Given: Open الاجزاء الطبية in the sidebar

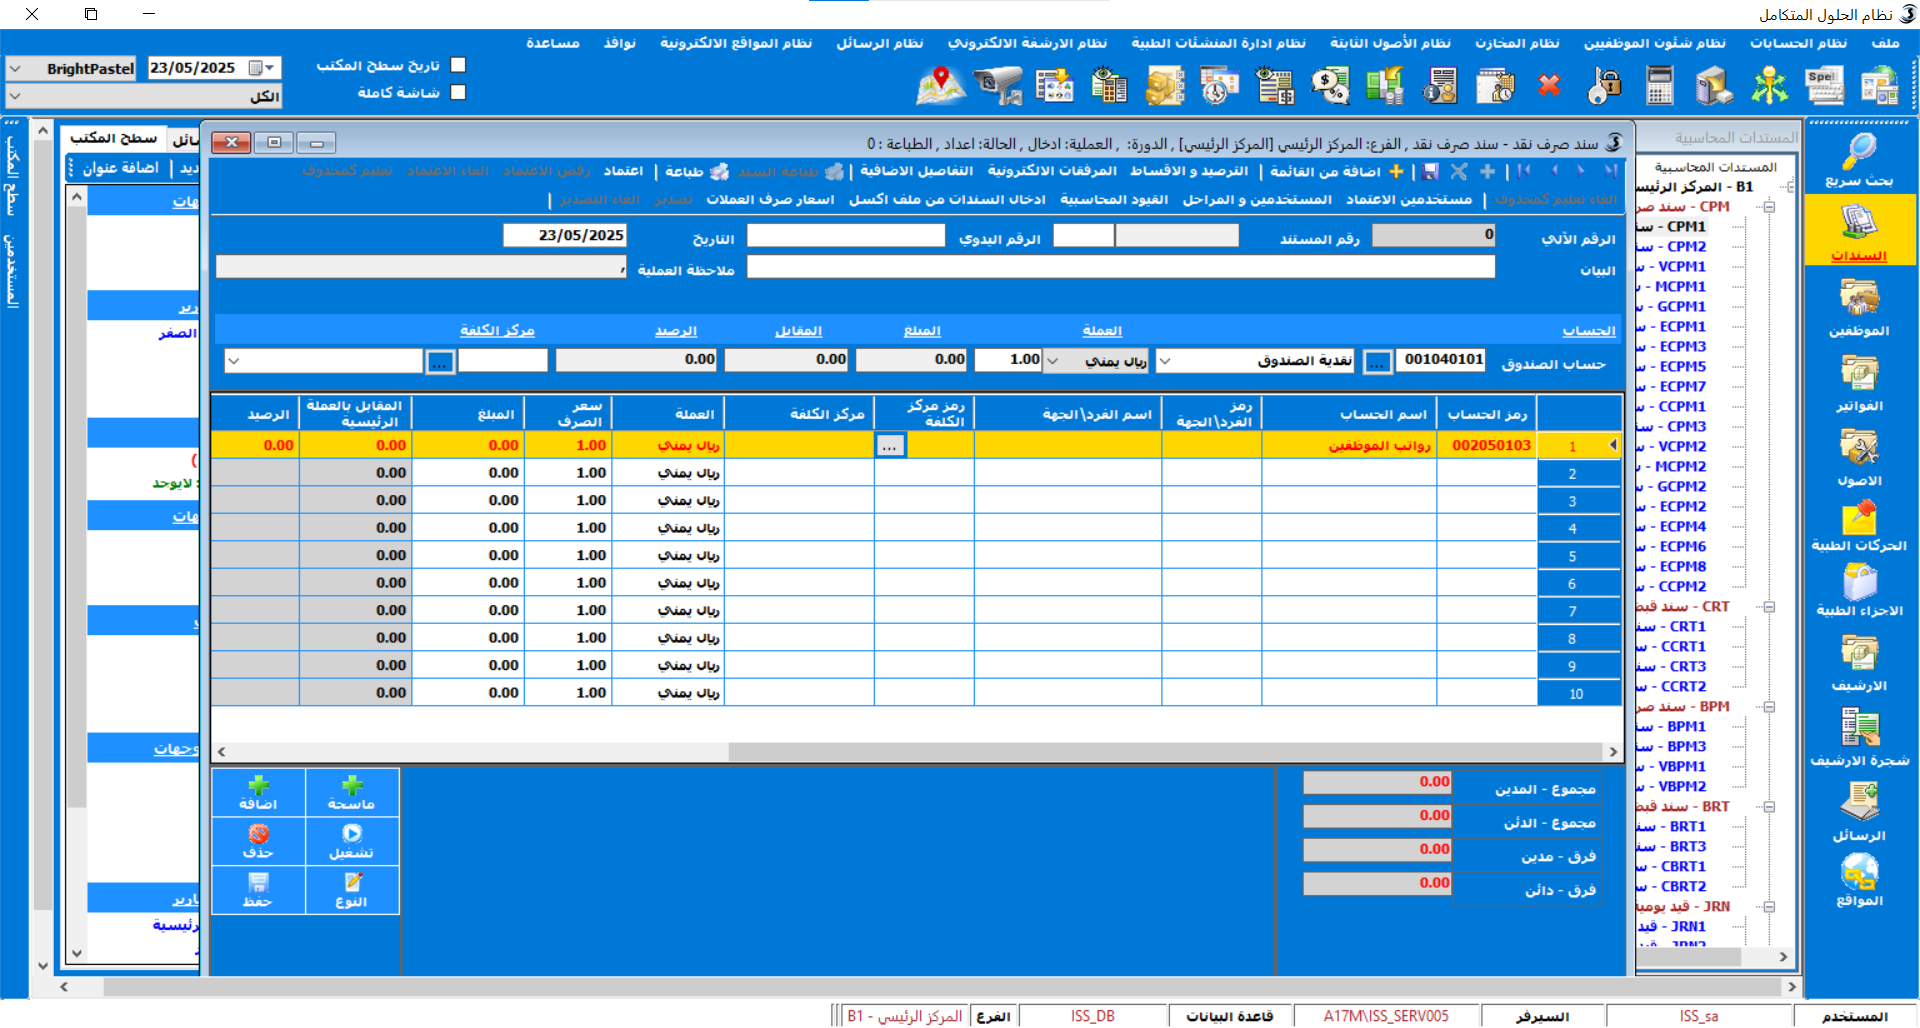Looking at the screenshot, I should tap(1859, 591).
